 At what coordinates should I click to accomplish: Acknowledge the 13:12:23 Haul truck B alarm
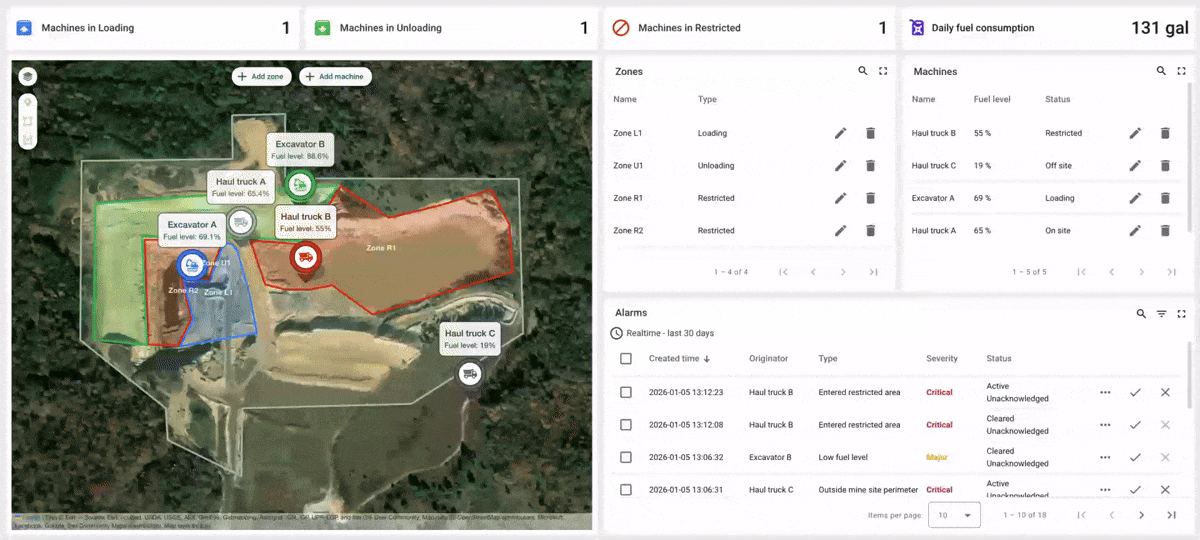click(1135, 392)
